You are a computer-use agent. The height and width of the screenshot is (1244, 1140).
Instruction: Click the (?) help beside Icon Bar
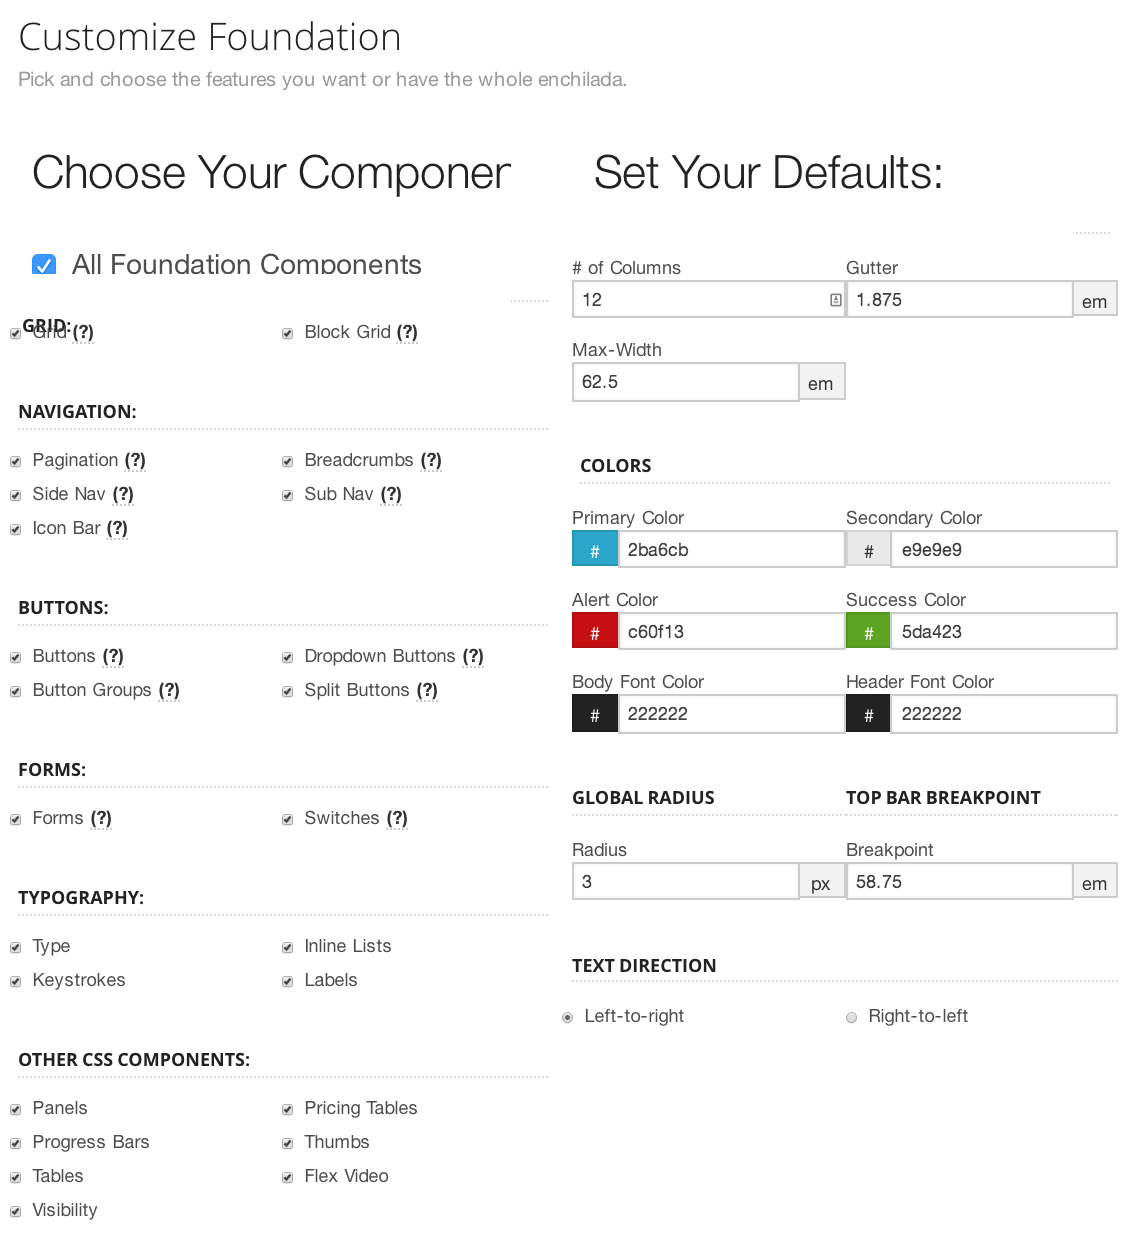click(x=117, y=528)
